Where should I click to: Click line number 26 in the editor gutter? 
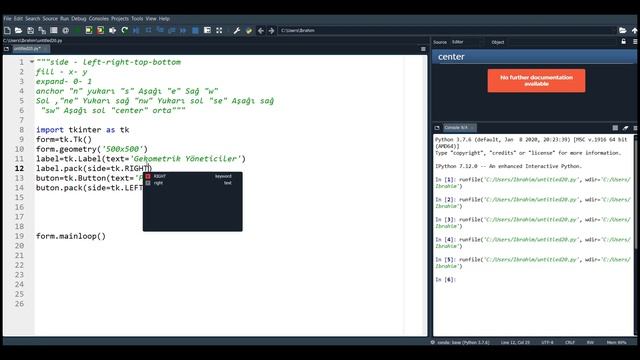(19, 304)
